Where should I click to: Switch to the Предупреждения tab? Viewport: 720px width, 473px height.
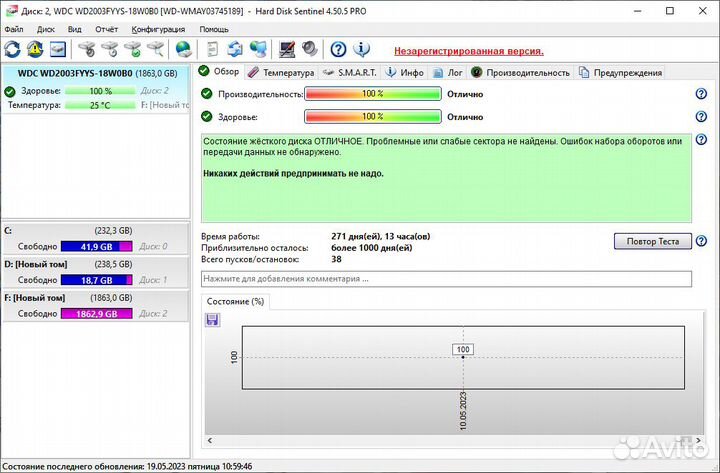pyautogui.click(x=621, y=73)
